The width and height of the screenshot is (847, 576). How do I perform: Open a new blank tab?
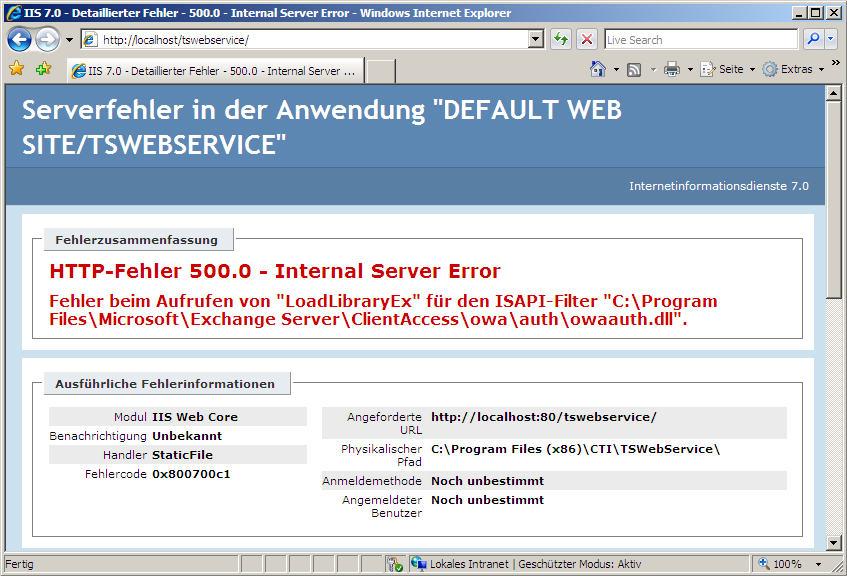380,71
